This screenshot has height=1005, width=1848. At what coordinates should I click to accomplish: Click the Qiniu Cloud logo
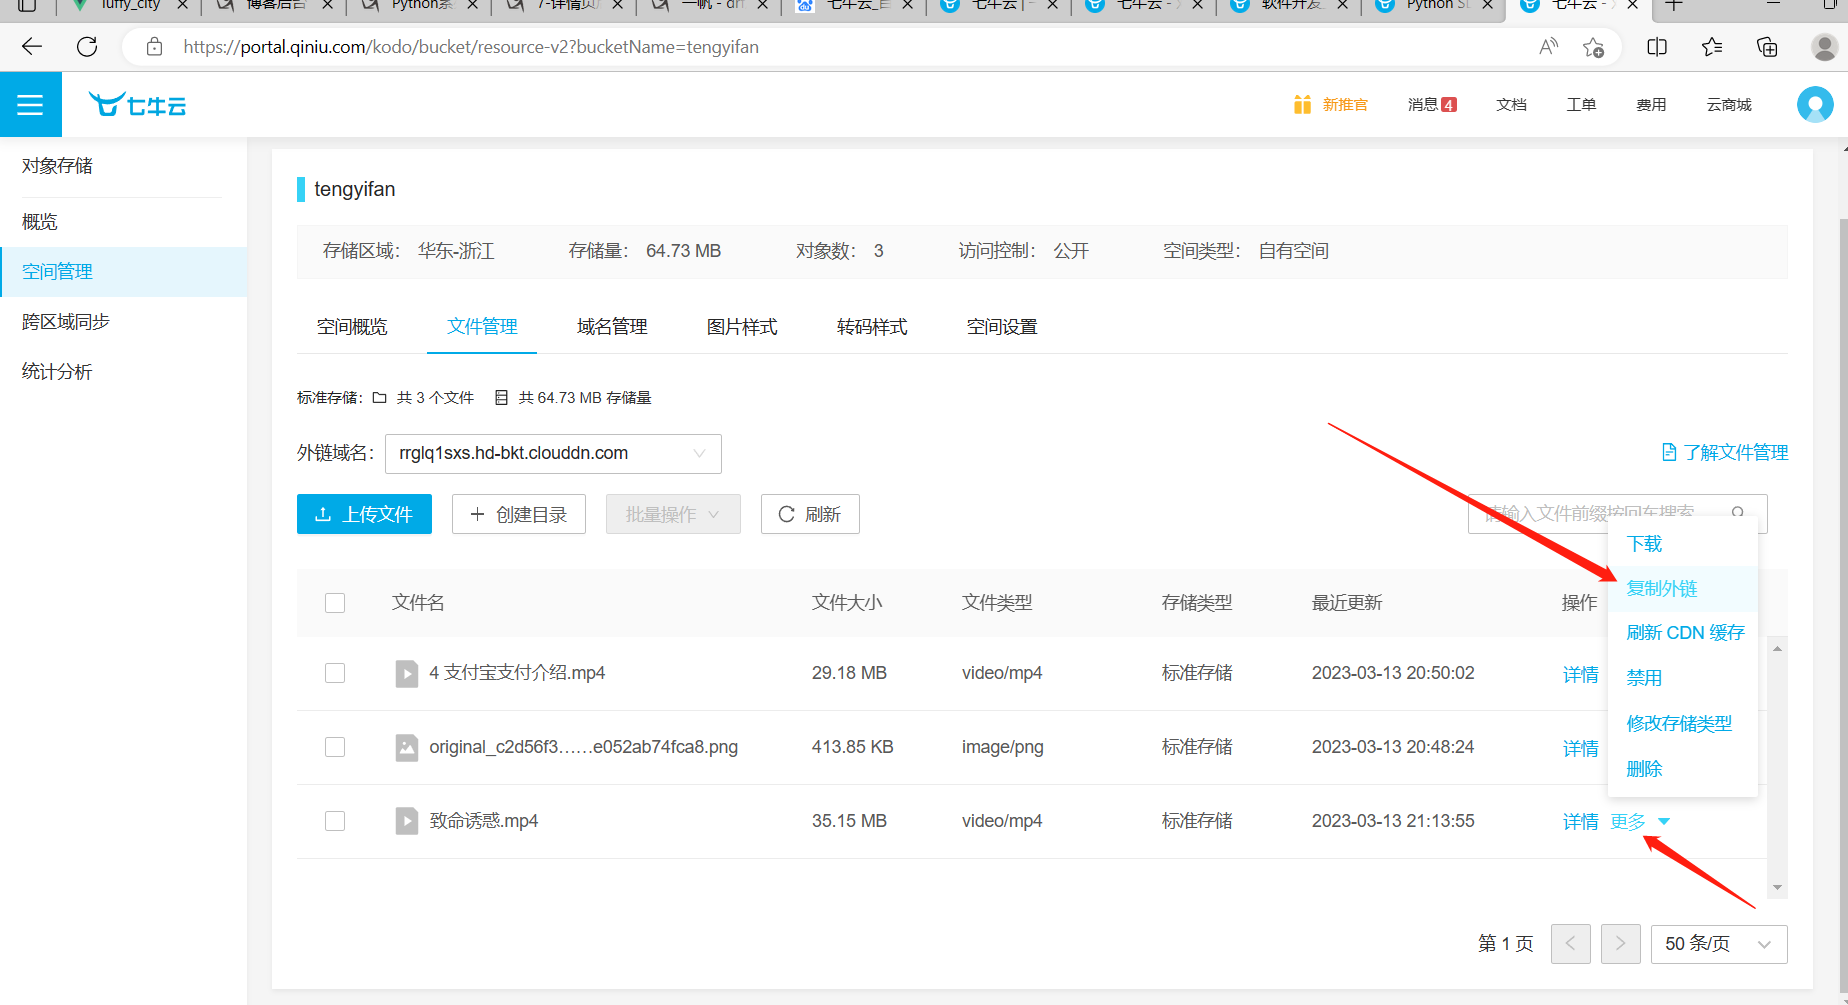[x=138, y=104]
